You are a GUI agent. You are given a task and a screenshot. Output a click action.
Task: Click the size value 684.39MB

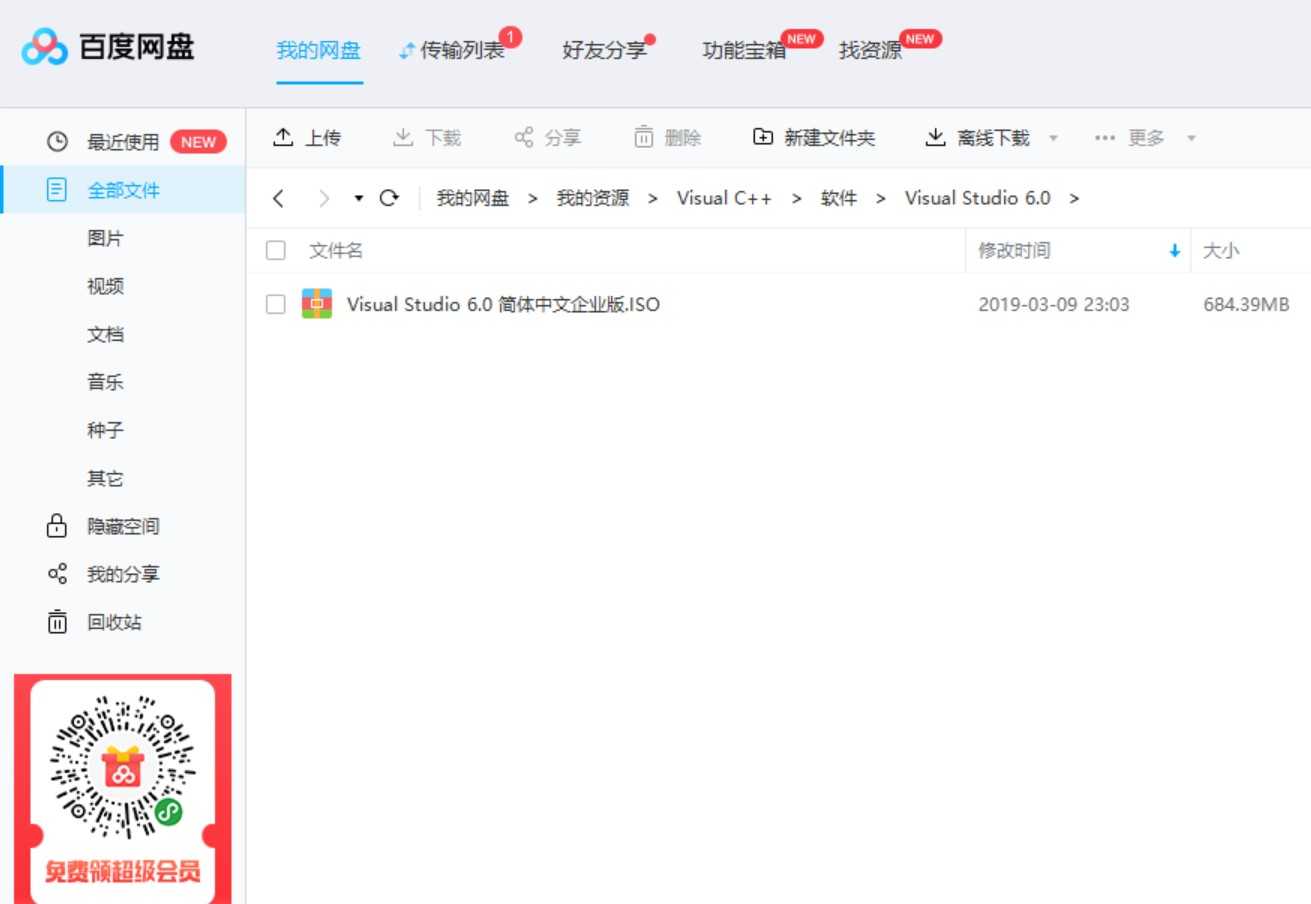click(x=1246, y=304)
